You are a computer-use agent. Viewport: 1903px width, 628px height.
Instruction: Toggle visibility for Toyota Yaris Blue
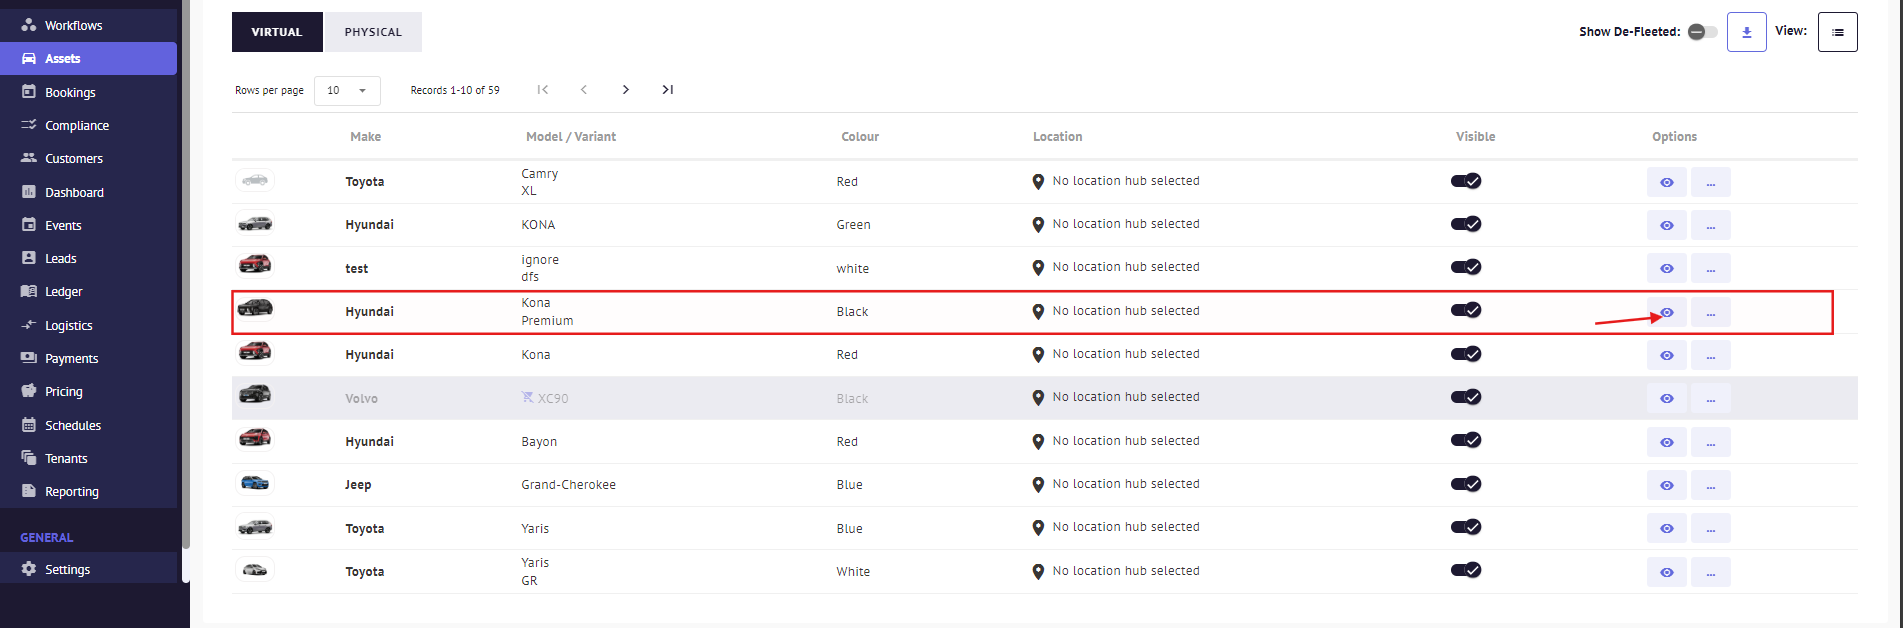[x=1466, y=527]
